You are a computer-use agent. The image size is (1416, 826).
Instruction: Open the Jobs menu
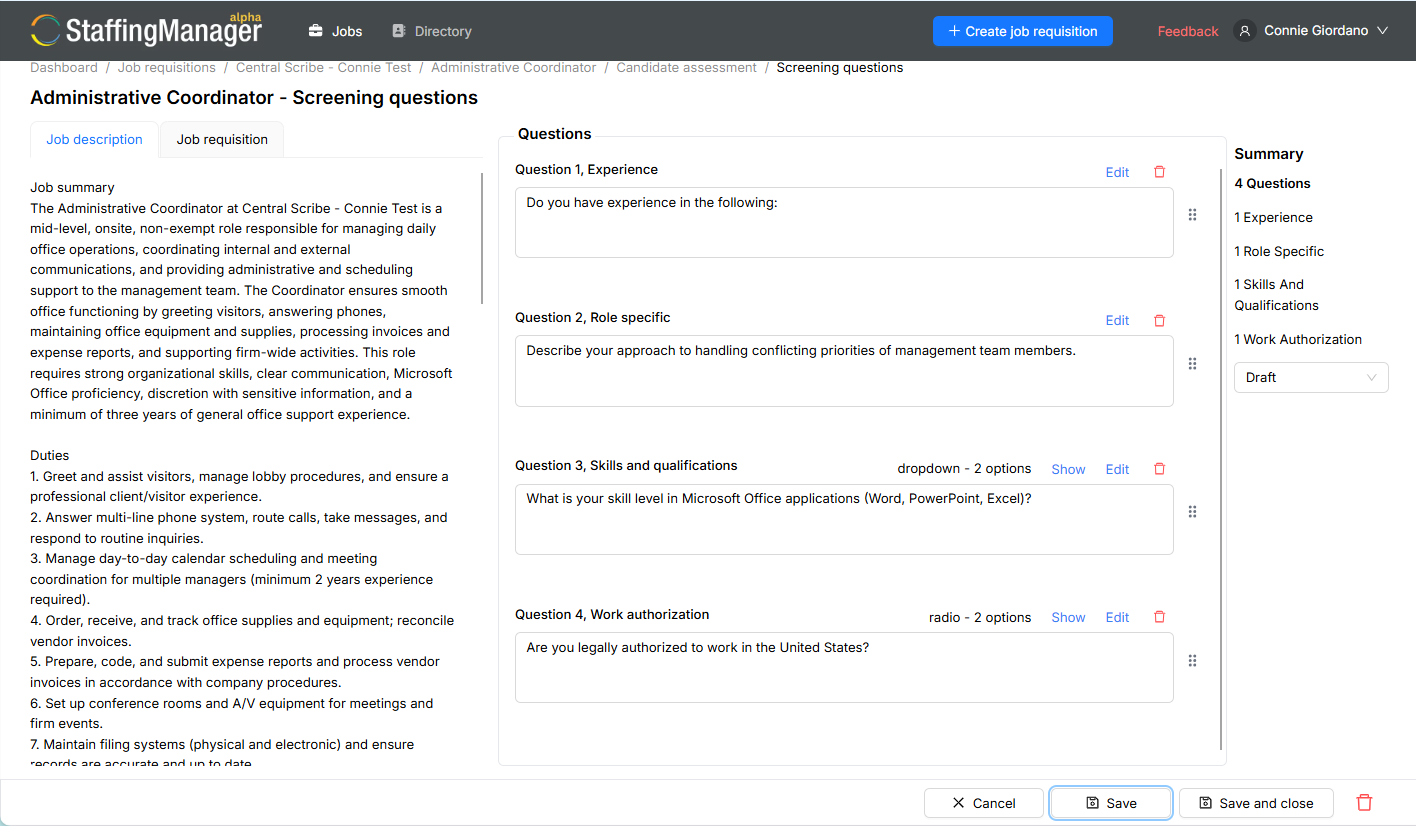pyautogui.click(x=335, y=31)
